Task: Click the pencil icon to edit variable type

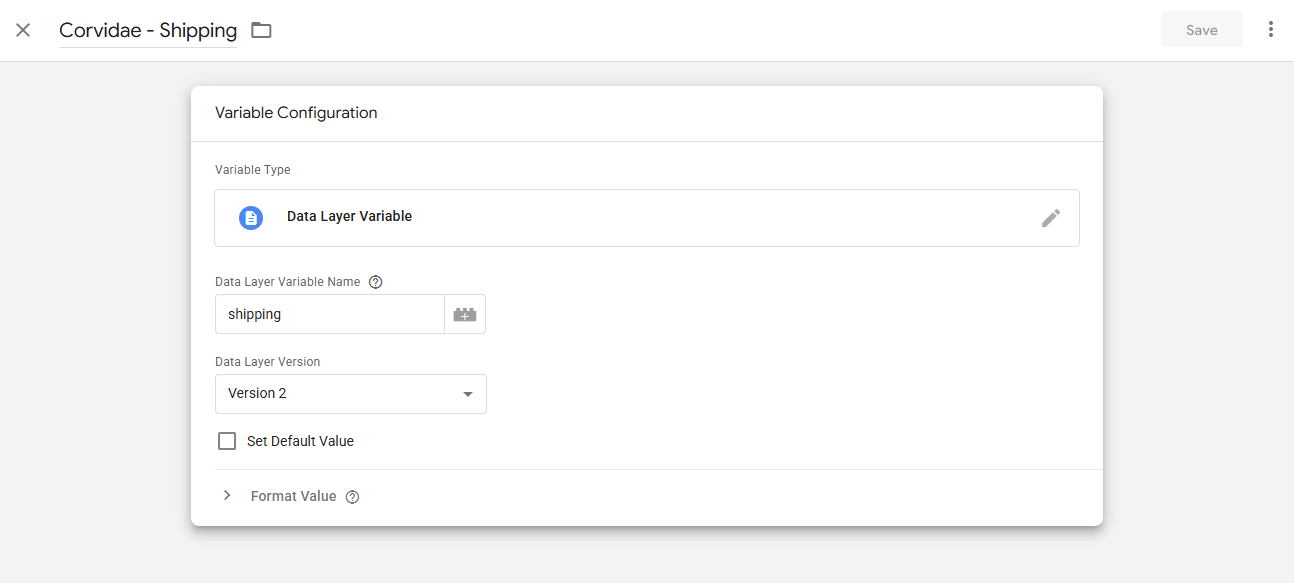Action: pos(1051,217)
